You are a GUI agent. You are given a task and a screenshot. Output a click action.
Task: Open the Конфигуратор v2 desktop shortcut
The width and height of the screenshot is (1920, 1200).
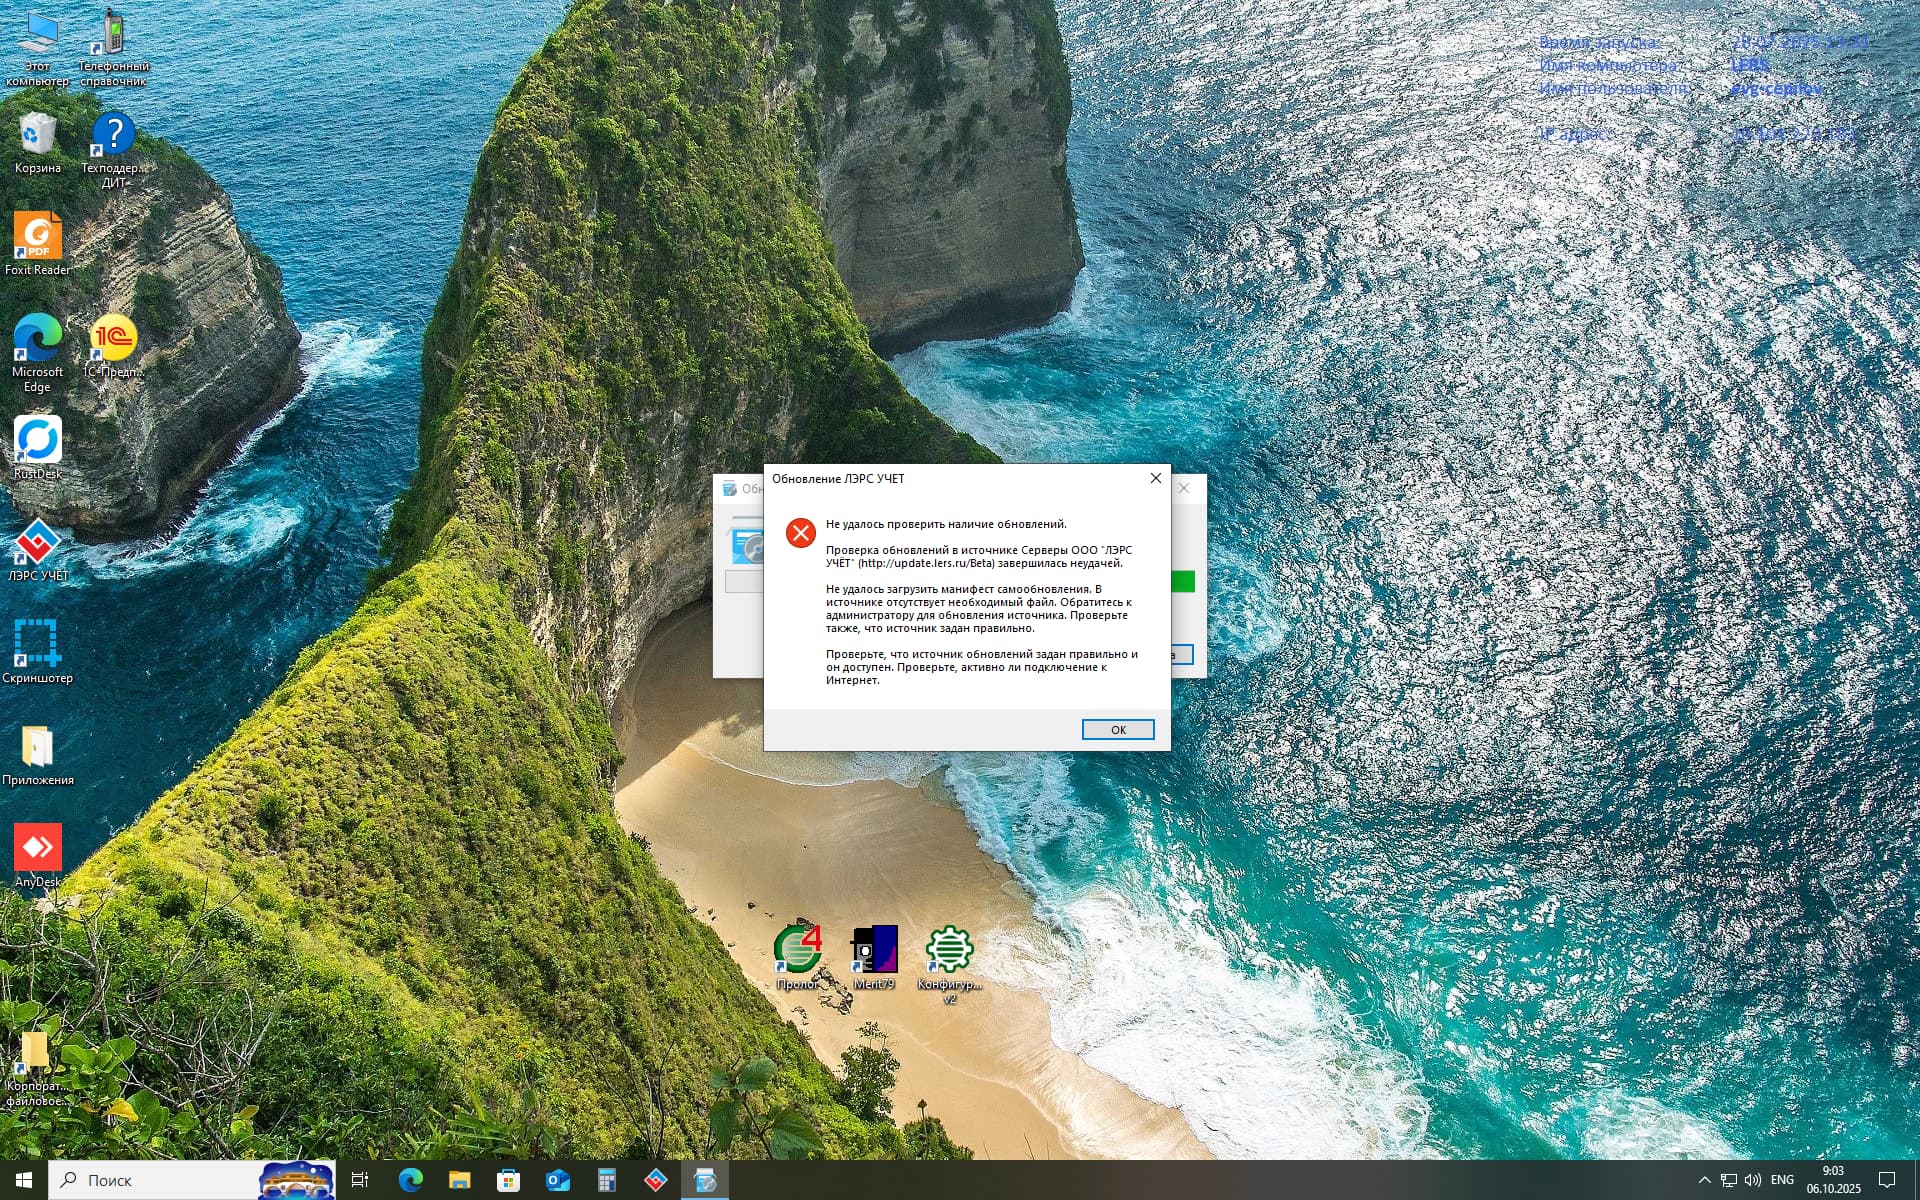tap(949, 950)
